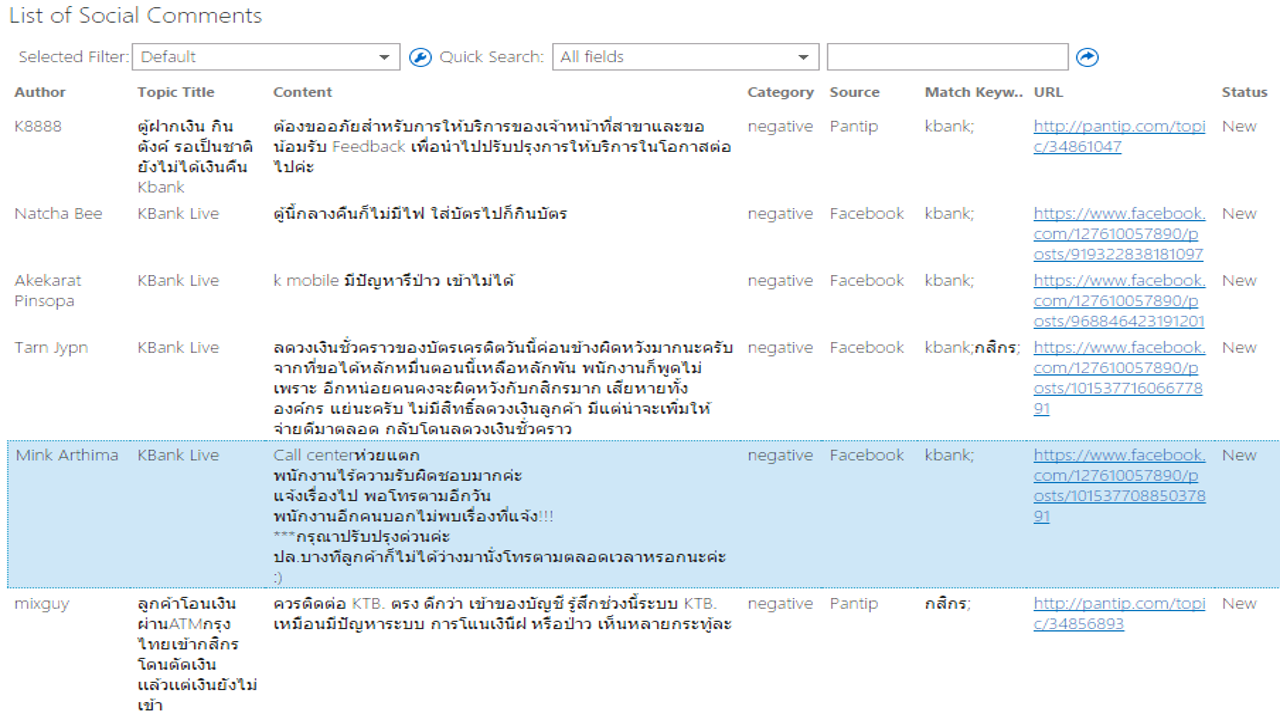The image size is (1280, 720).
Task: Select the author mixguy cell
Action: click(42, 603)
